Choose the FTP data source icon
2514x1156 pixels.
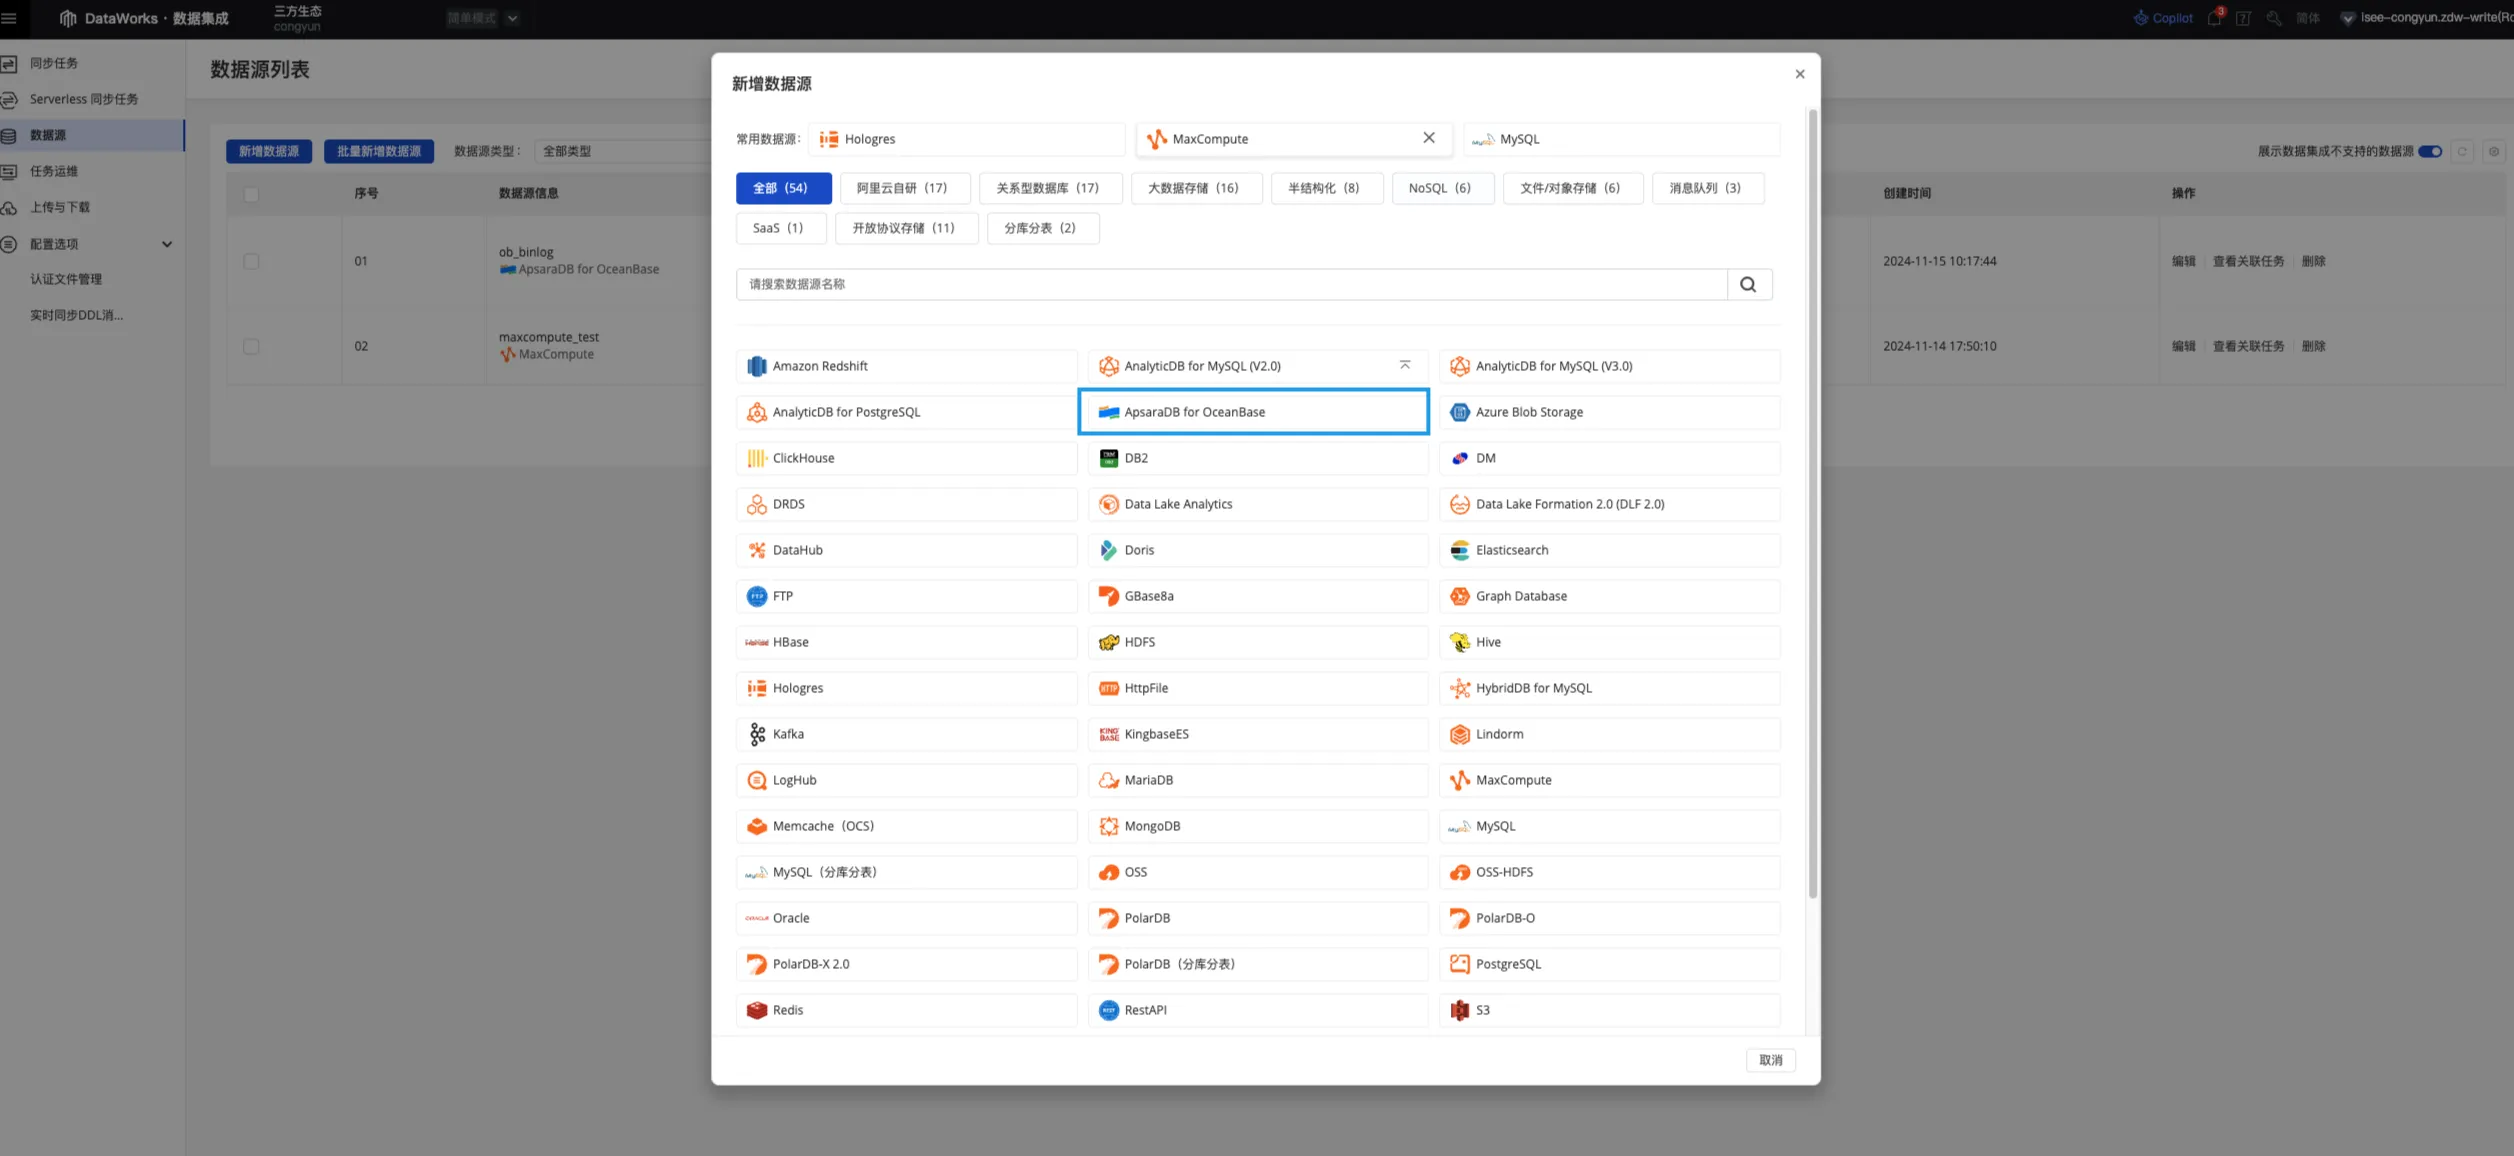pyautogui.click(x=757, y=596)
